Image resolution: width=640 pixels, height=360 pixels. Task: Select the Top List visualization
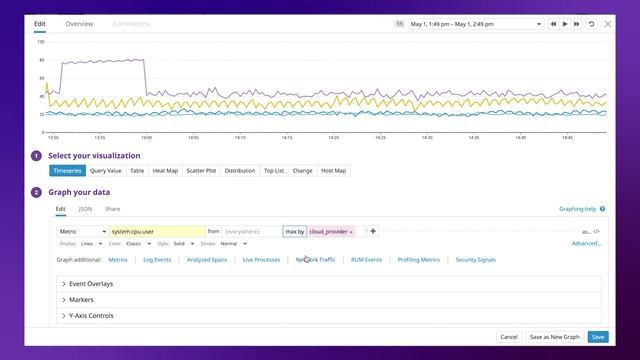click(274, 171)
